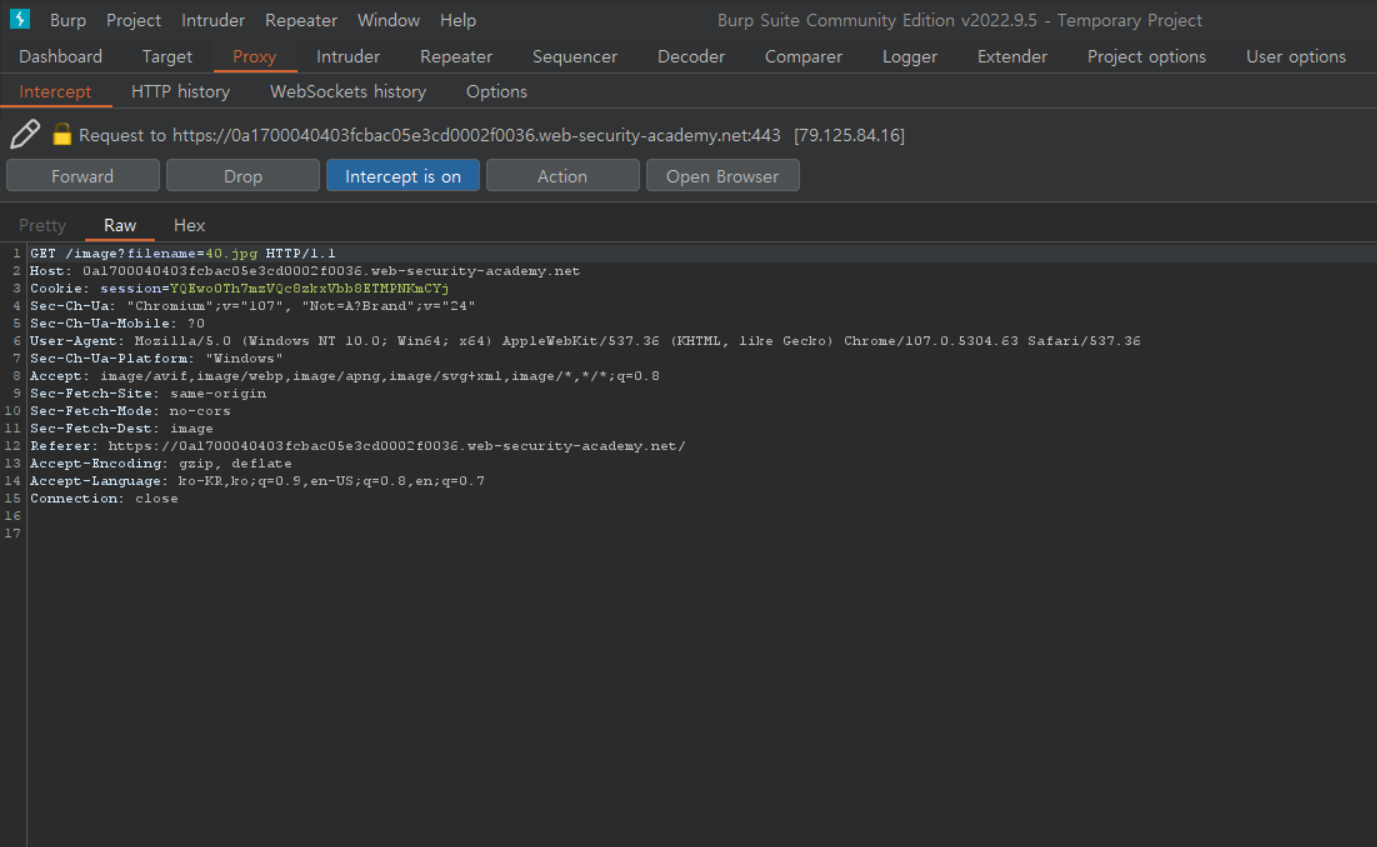Image resolution: width=1377 pixels, height=847 pixels.
Task: Click the GET /image?filename=40.jpg request line
Action: click(183, 254)
